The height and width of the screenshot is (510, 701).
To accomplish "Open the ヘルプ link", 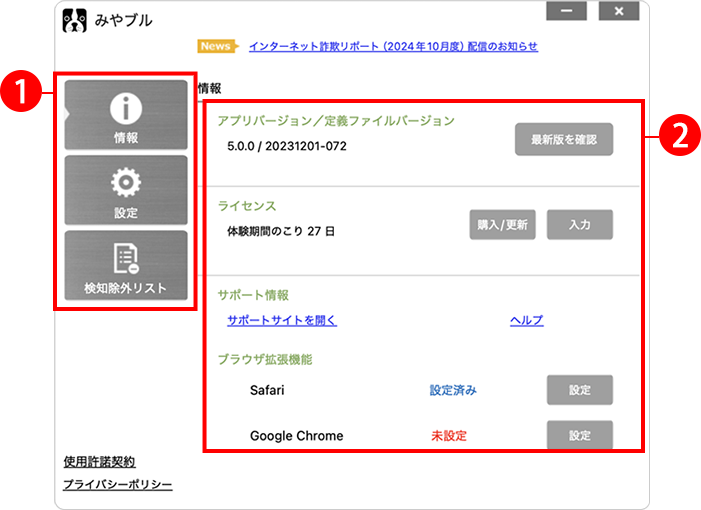I will pyautogui.click(x=526, y=320).
